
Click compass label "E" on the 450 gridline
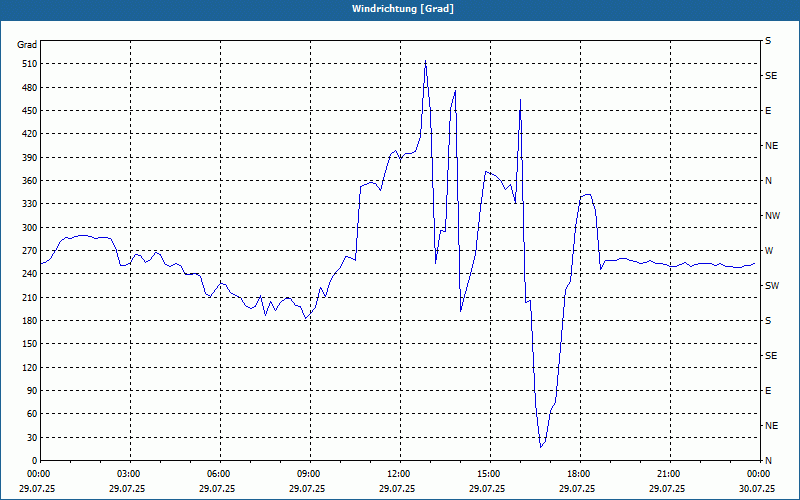coord(768,111)
